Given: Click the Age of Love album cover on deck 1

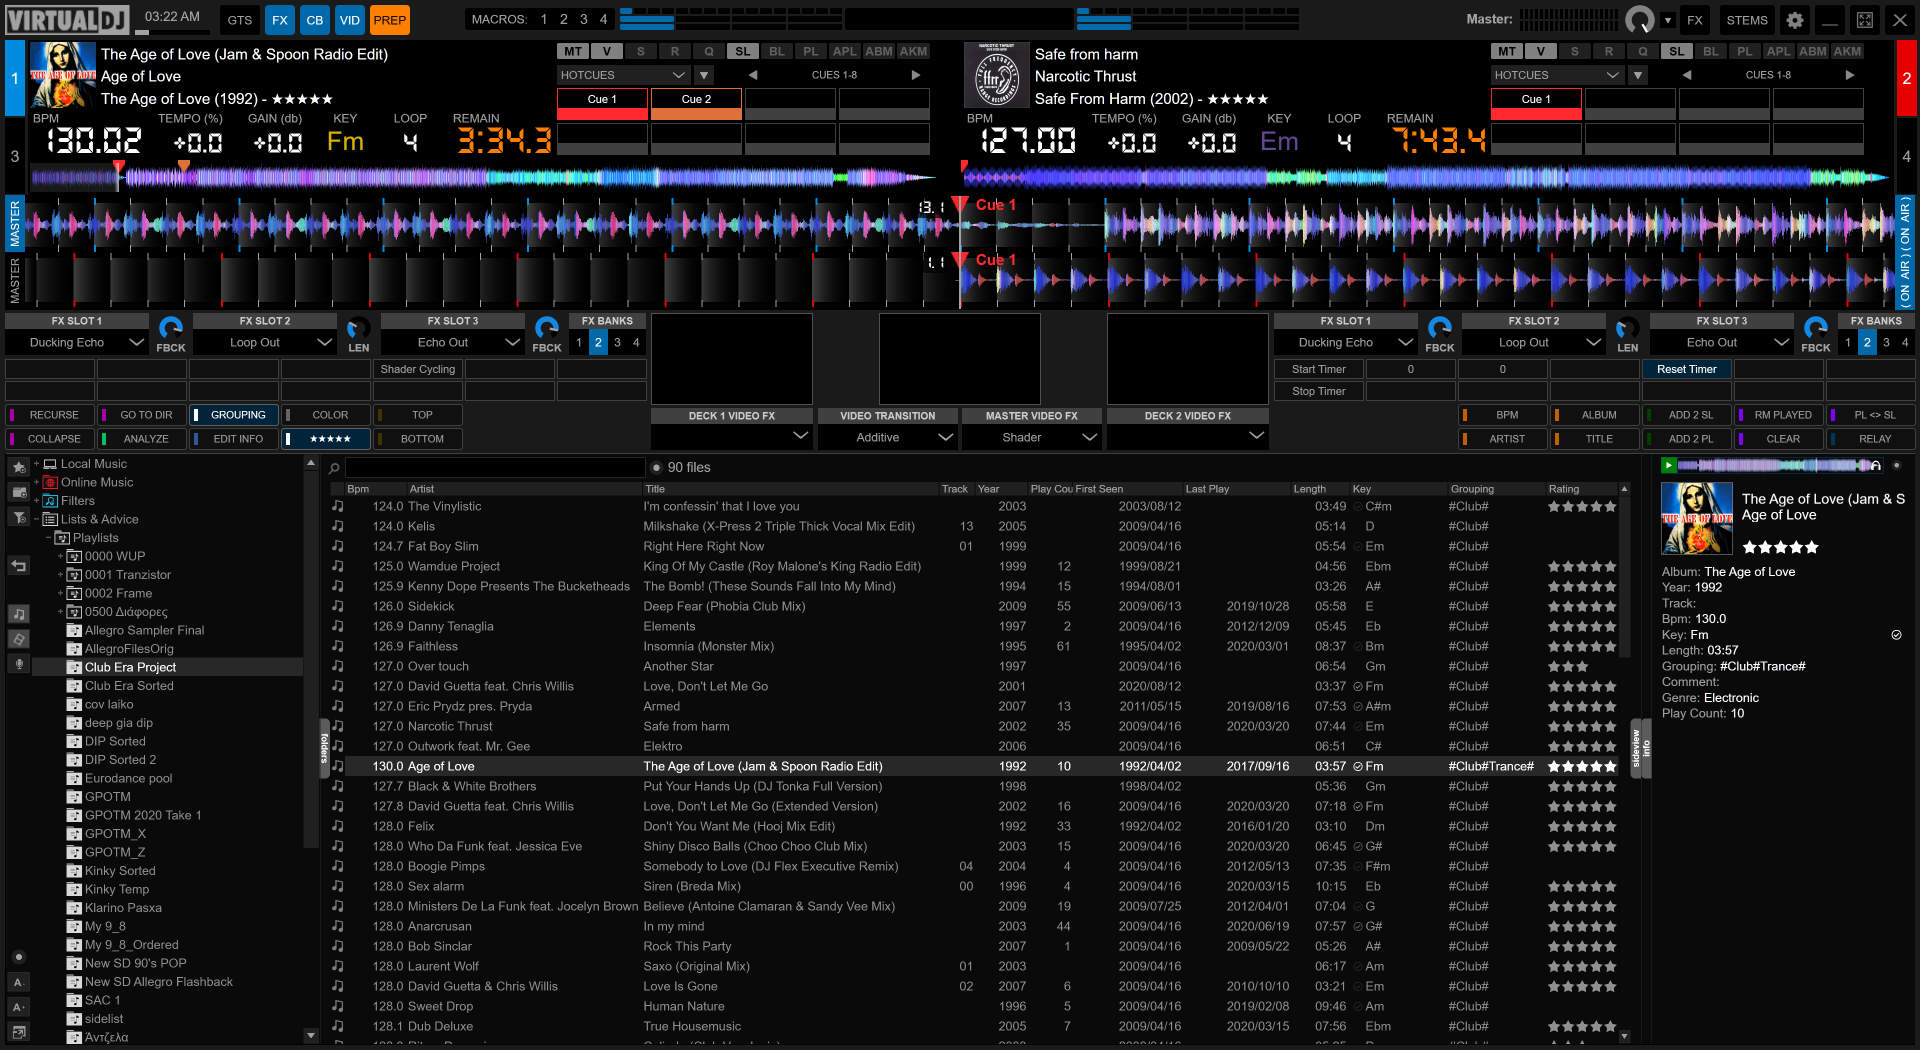Looking at the screenshot, I should pos(63,75).
